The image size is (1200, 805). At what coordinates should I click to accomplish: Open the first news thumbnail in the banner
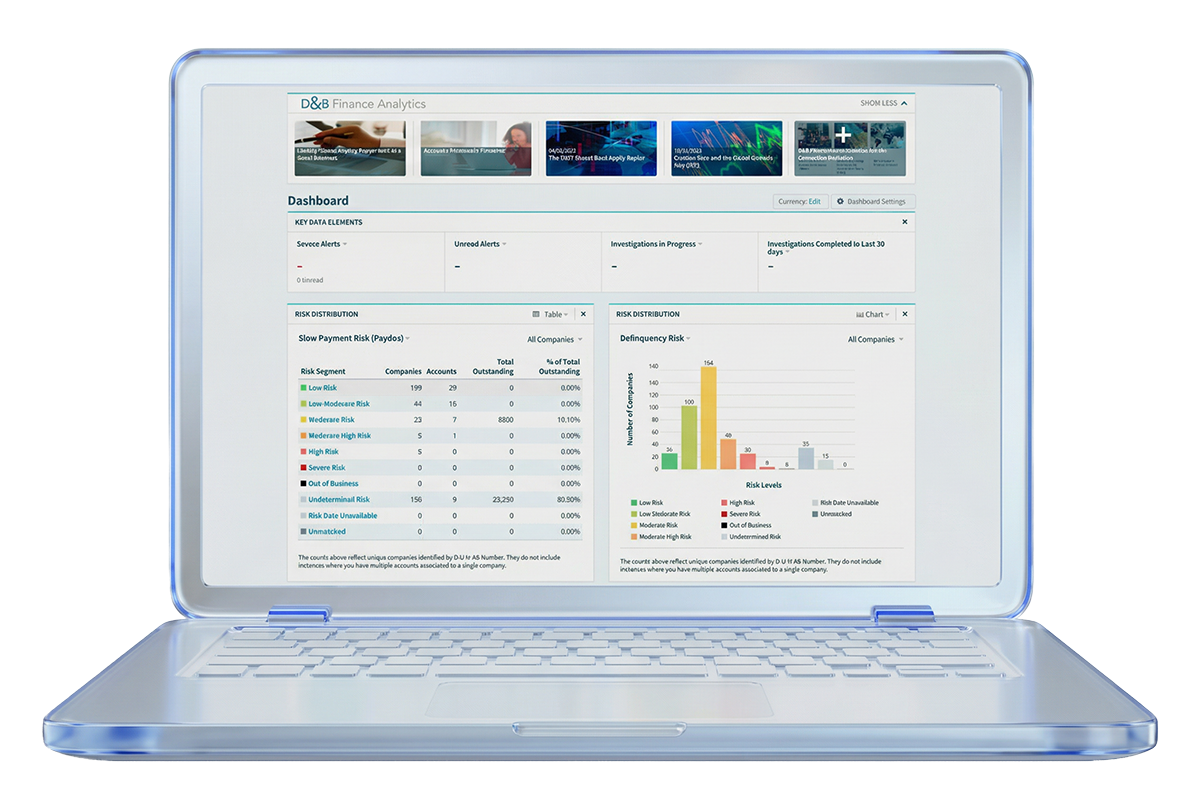[x=349, y=148]
